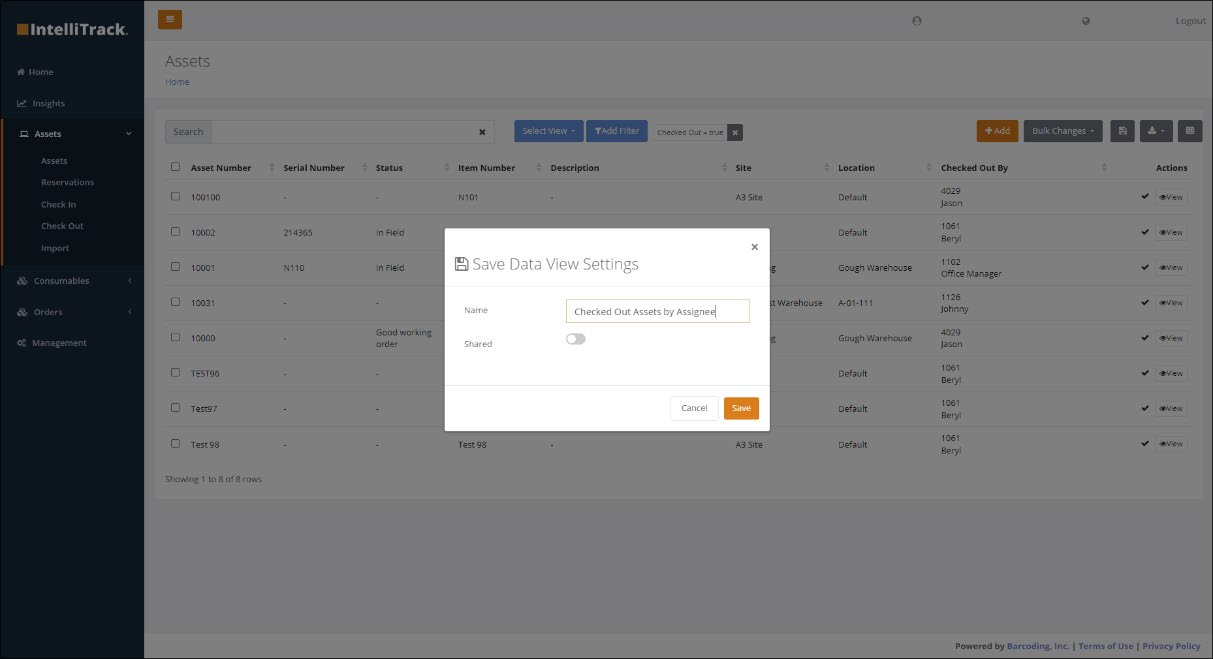Click the globe language icon

coord(1086,20)
